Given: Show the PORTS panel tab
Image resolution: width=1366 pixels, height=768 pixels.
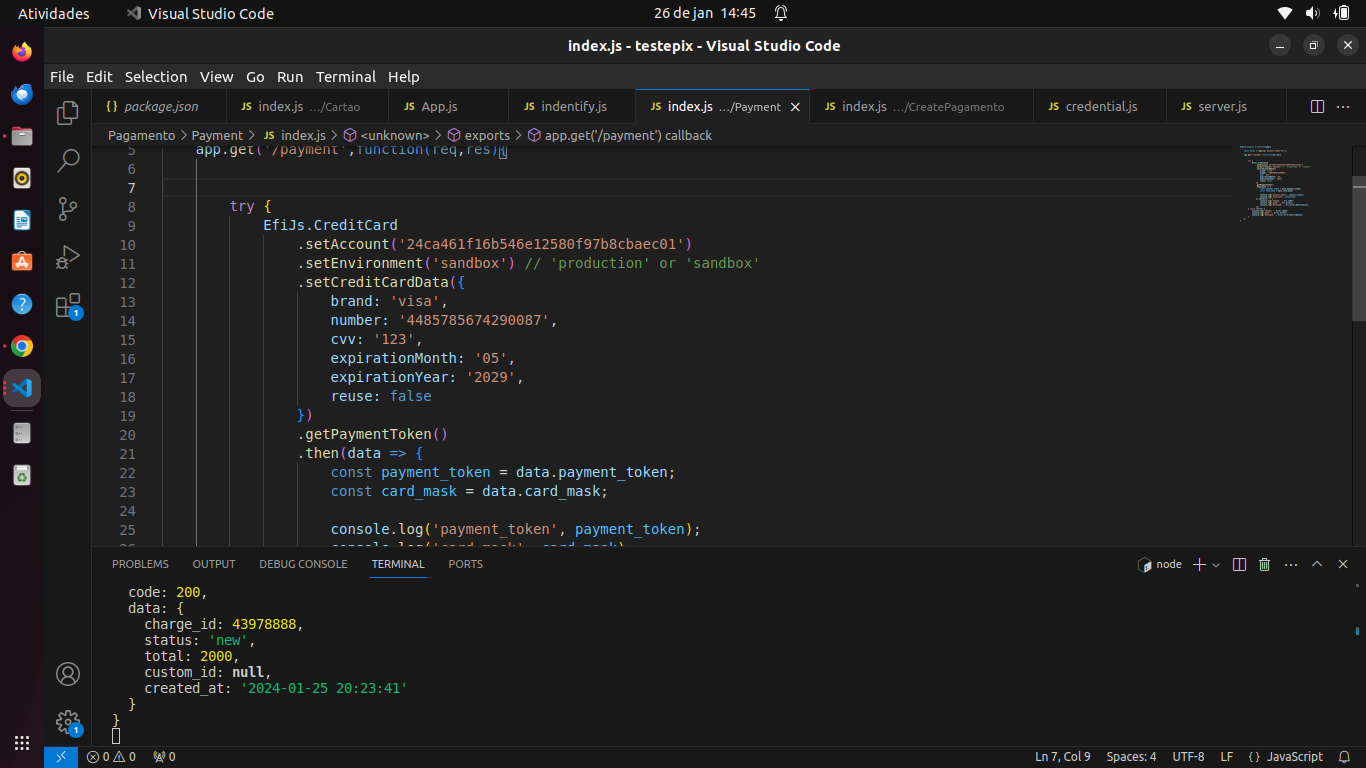Looking at the screenshot, I should click(465, 564).
